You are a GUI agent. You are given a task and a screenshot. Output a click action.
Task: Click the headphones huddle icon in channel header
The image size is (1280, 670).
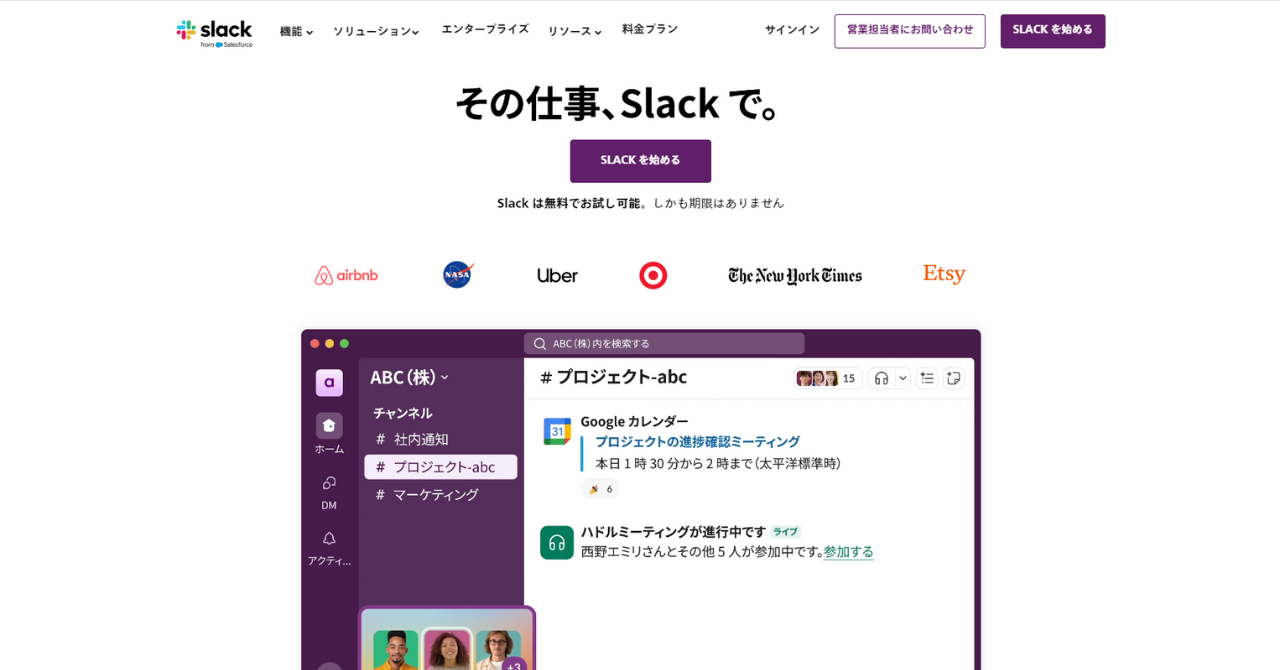pyautogui.click(x=881, y=378)
